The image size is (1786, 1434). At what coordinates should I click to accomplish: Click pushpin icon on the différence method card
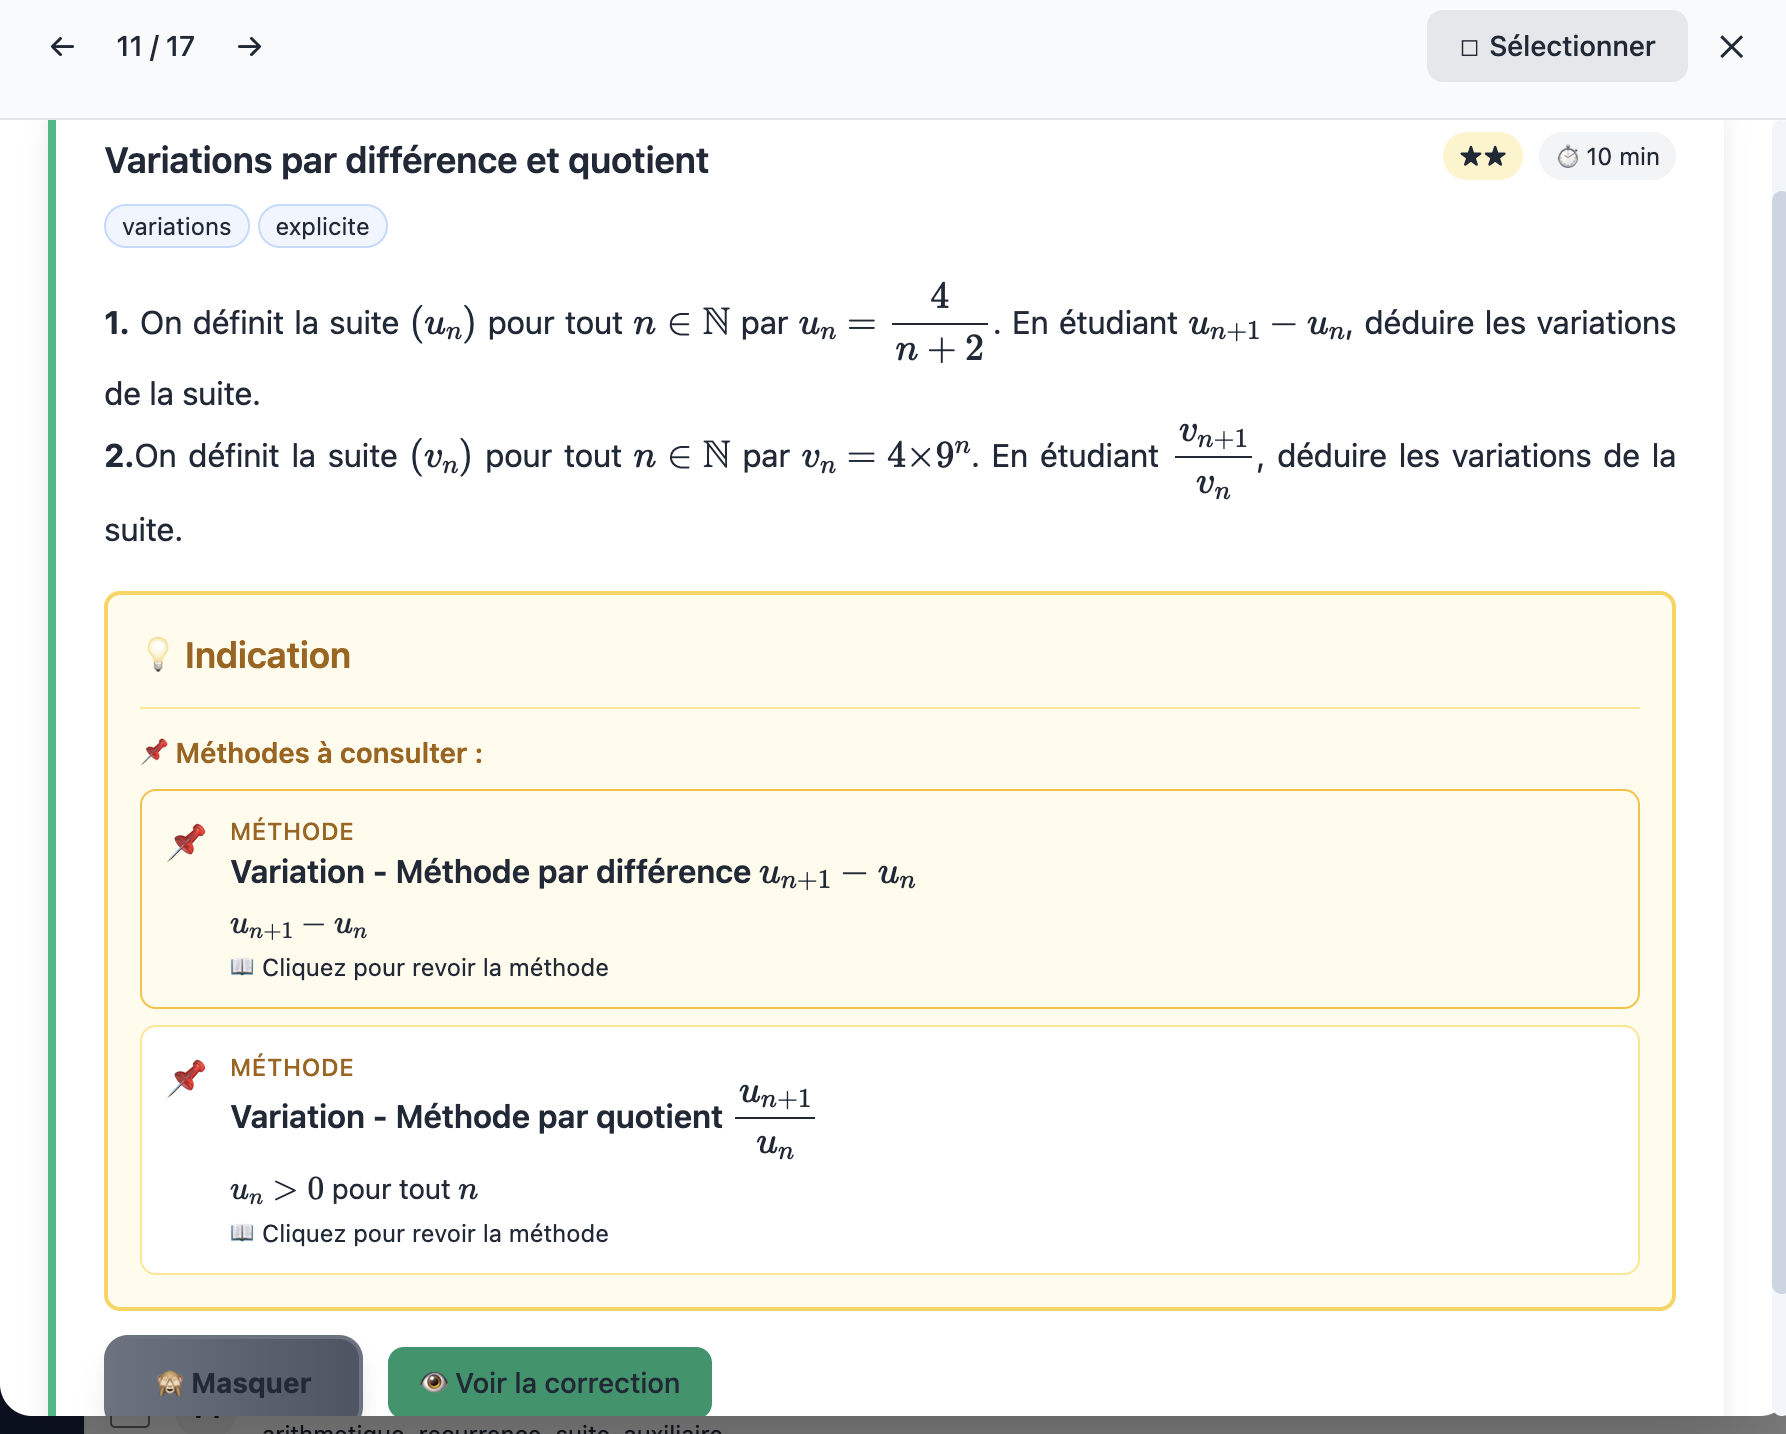[187, 841]
